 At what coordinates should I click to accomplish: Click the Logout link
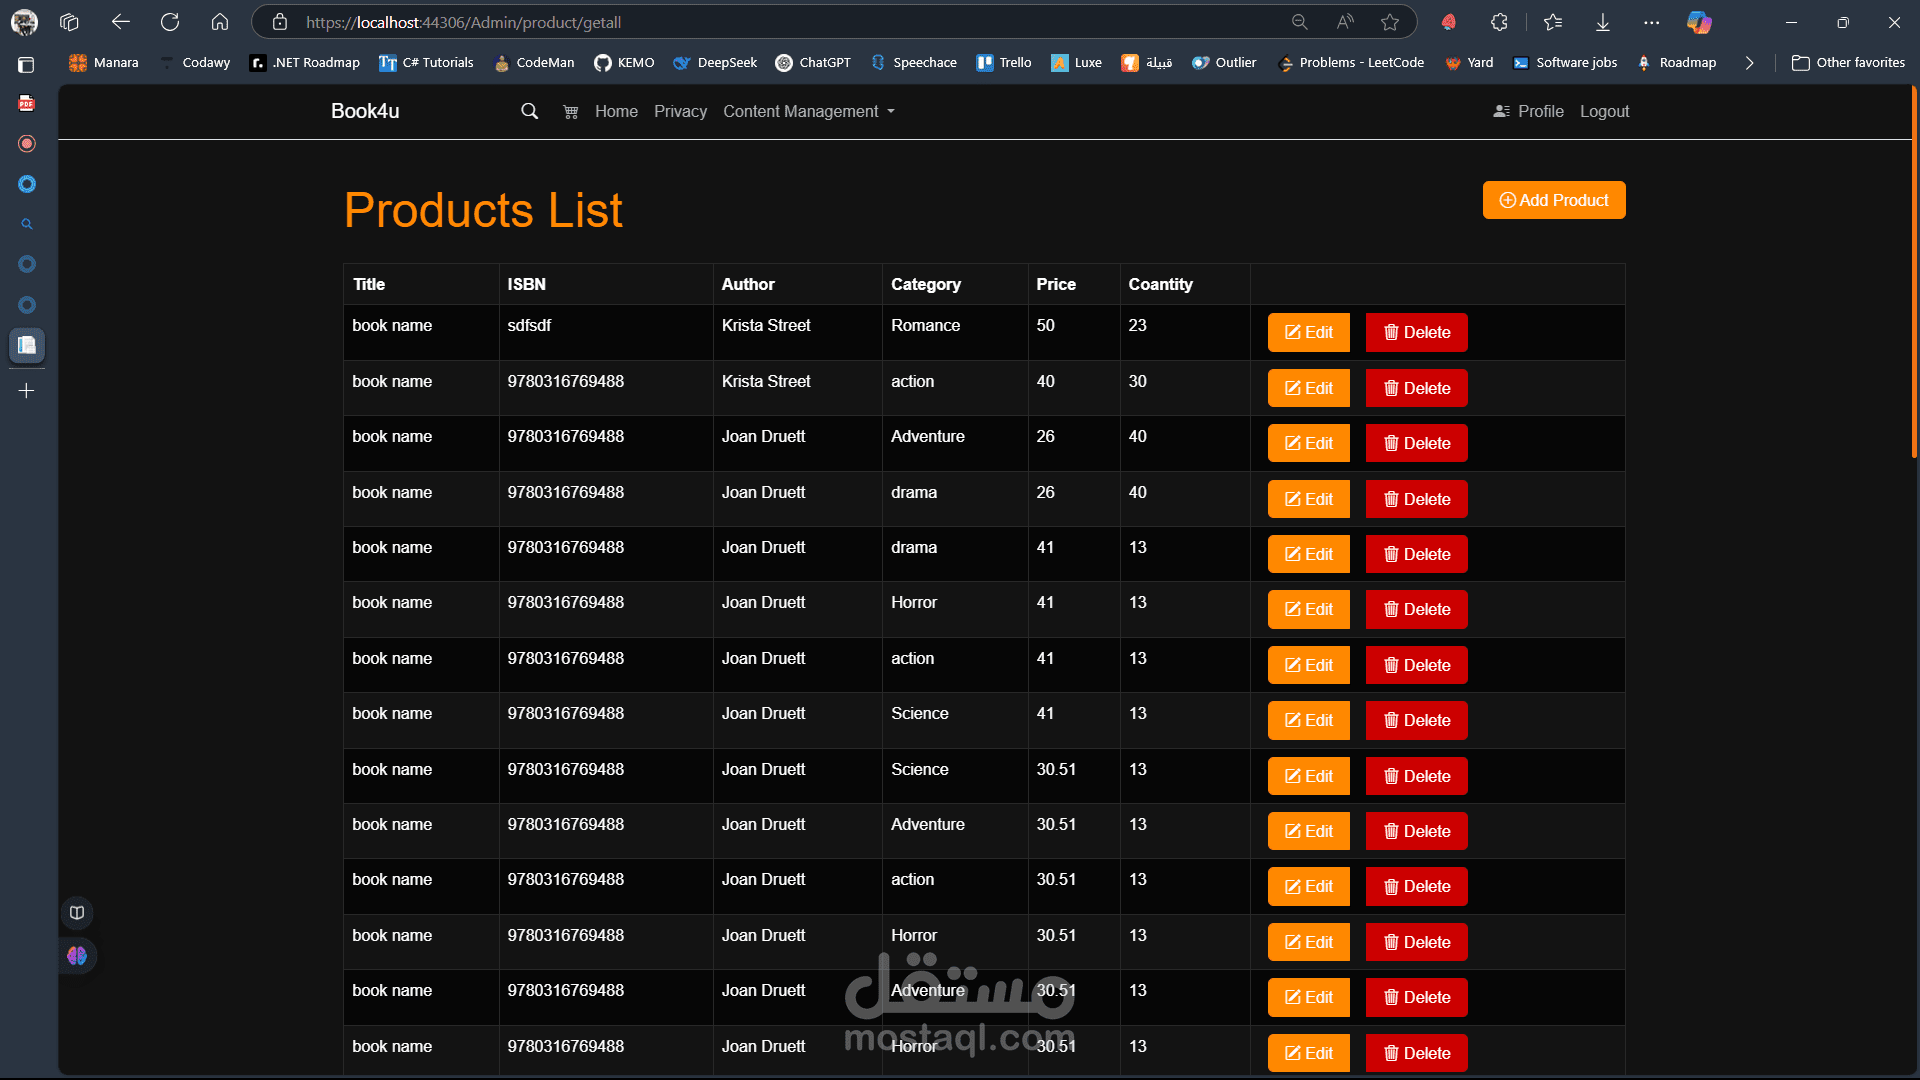coord(1604,112)
